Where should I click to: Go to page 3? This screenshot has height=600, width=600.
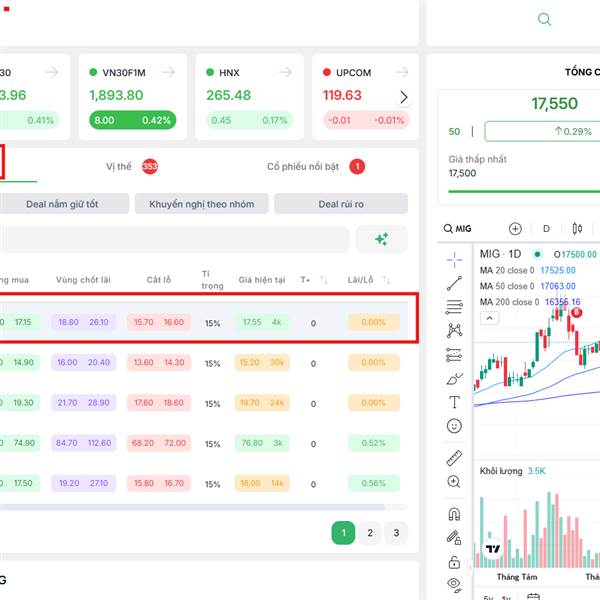396,533
